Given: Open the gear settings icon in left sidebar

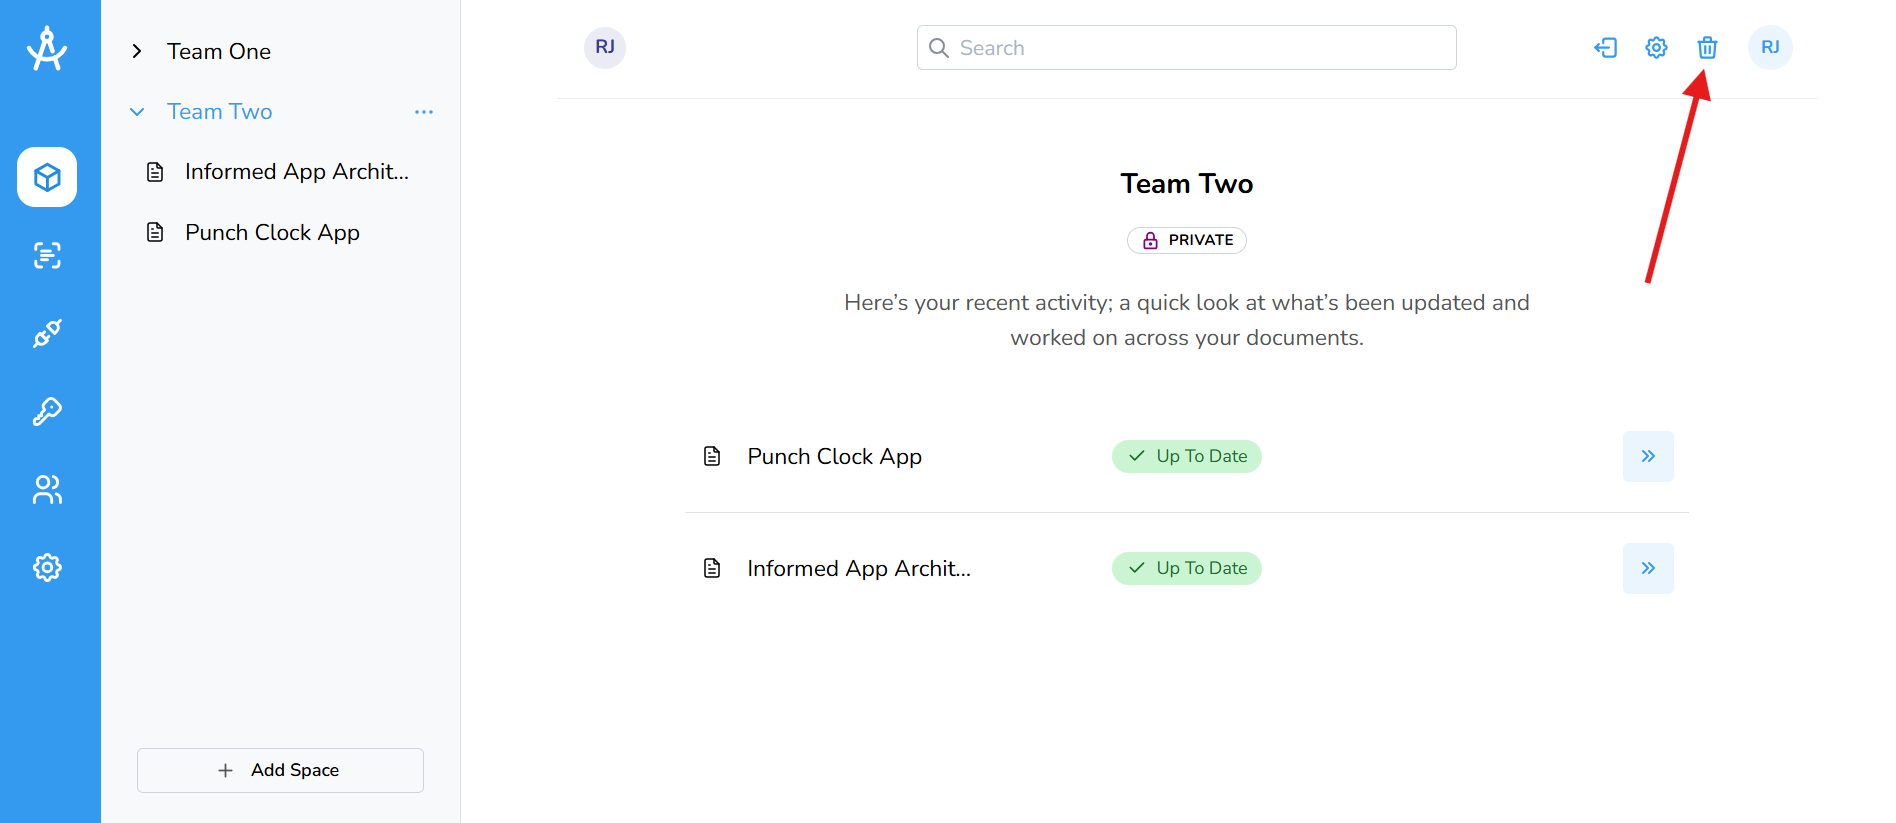Looking at the screenshot, I should click(47, 567).
